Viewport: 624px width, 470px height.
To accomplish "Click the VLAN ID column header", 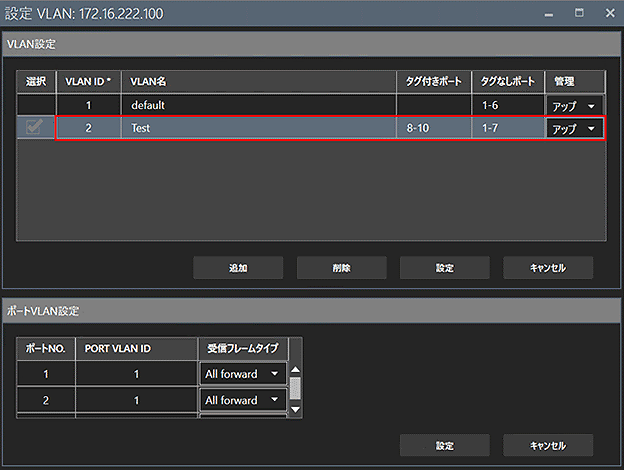I will [x=88, y=82].
